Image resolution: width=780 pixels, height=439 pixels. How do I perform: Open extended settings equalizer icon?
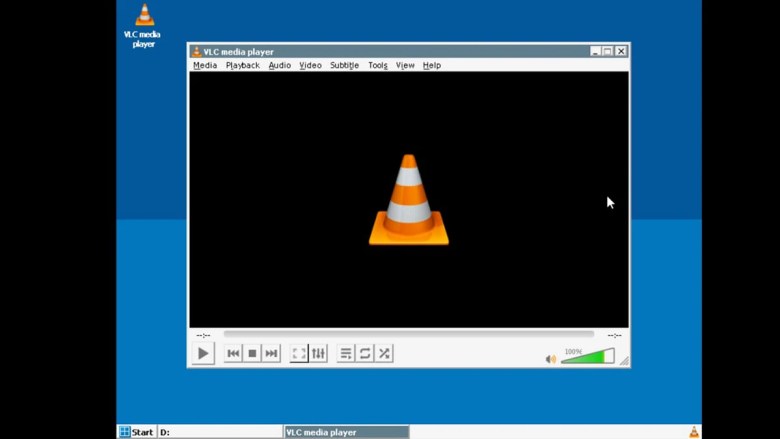click(x=318, y=353)
